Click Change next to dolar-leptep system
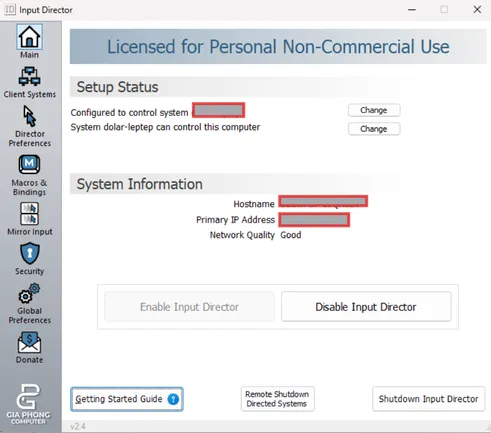The image size is (491, 433). coord(374,129)
